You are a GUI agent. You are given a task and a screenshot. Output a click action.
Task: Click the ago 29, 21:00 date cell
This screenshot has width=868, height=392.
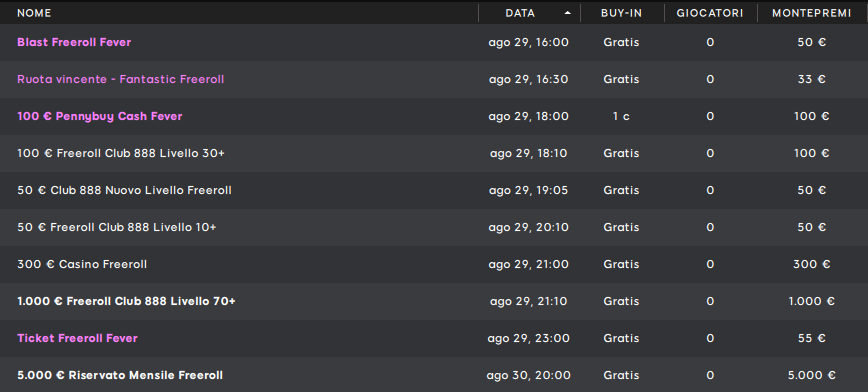(529, 265)
